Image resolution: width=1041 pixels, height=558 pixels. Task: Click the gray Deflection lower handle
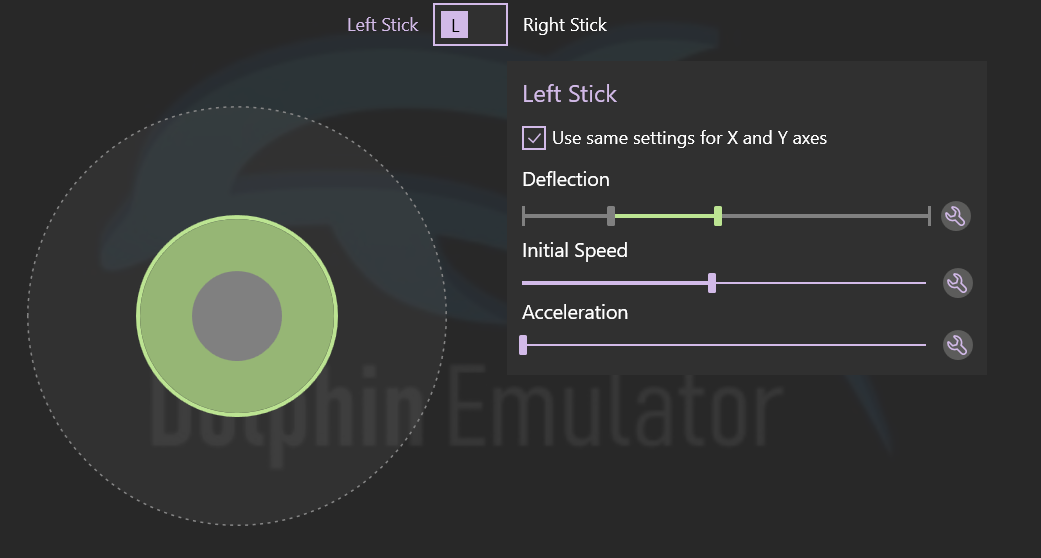(611, 216)
